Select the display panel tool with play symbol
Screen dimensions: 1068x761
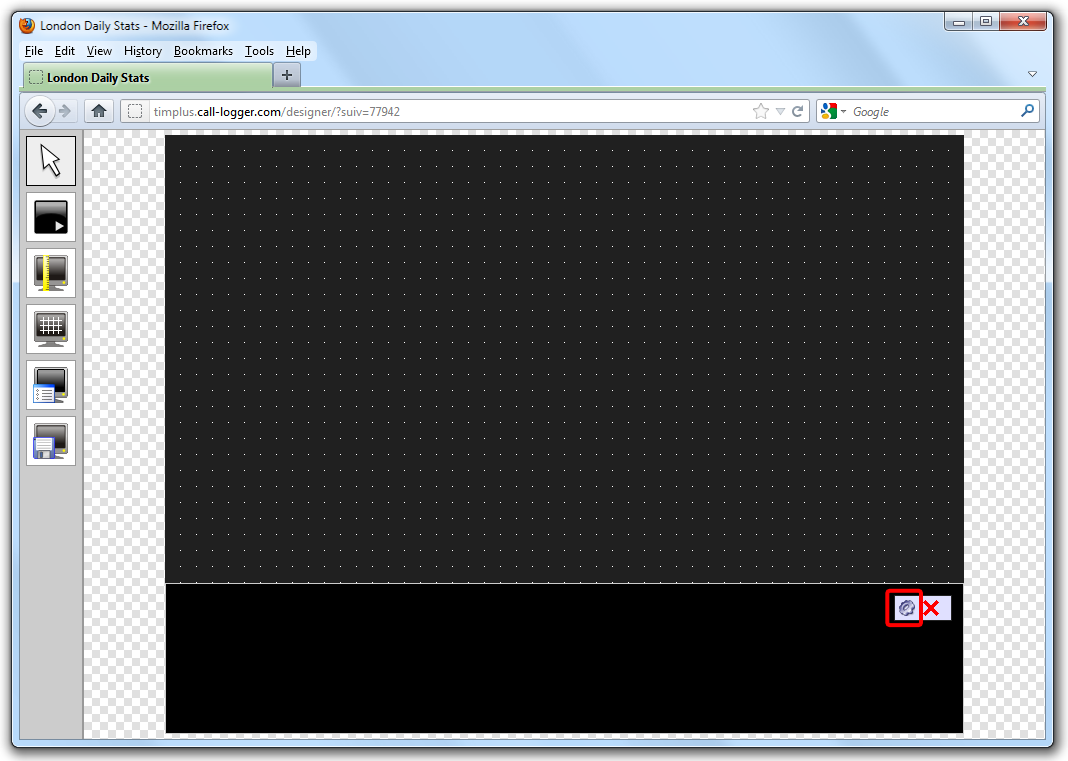click(51, 217)
